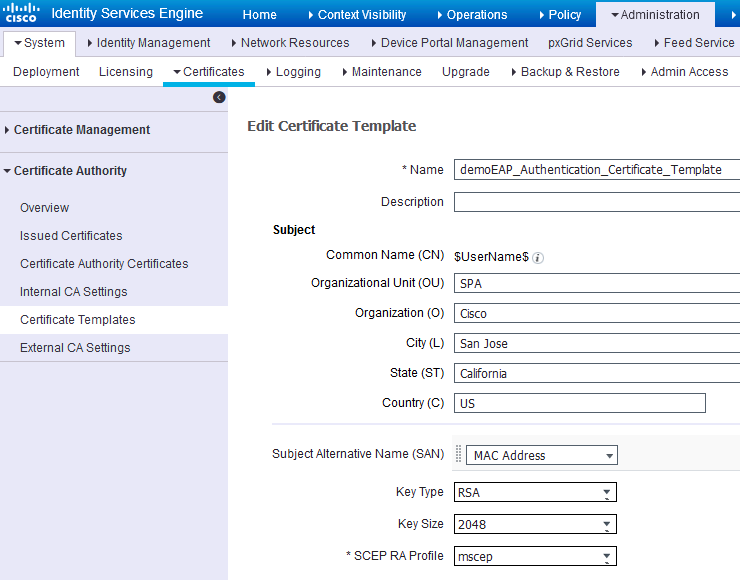
Task: Go to the Upgrade tab
Action: [x=466, y=72]
